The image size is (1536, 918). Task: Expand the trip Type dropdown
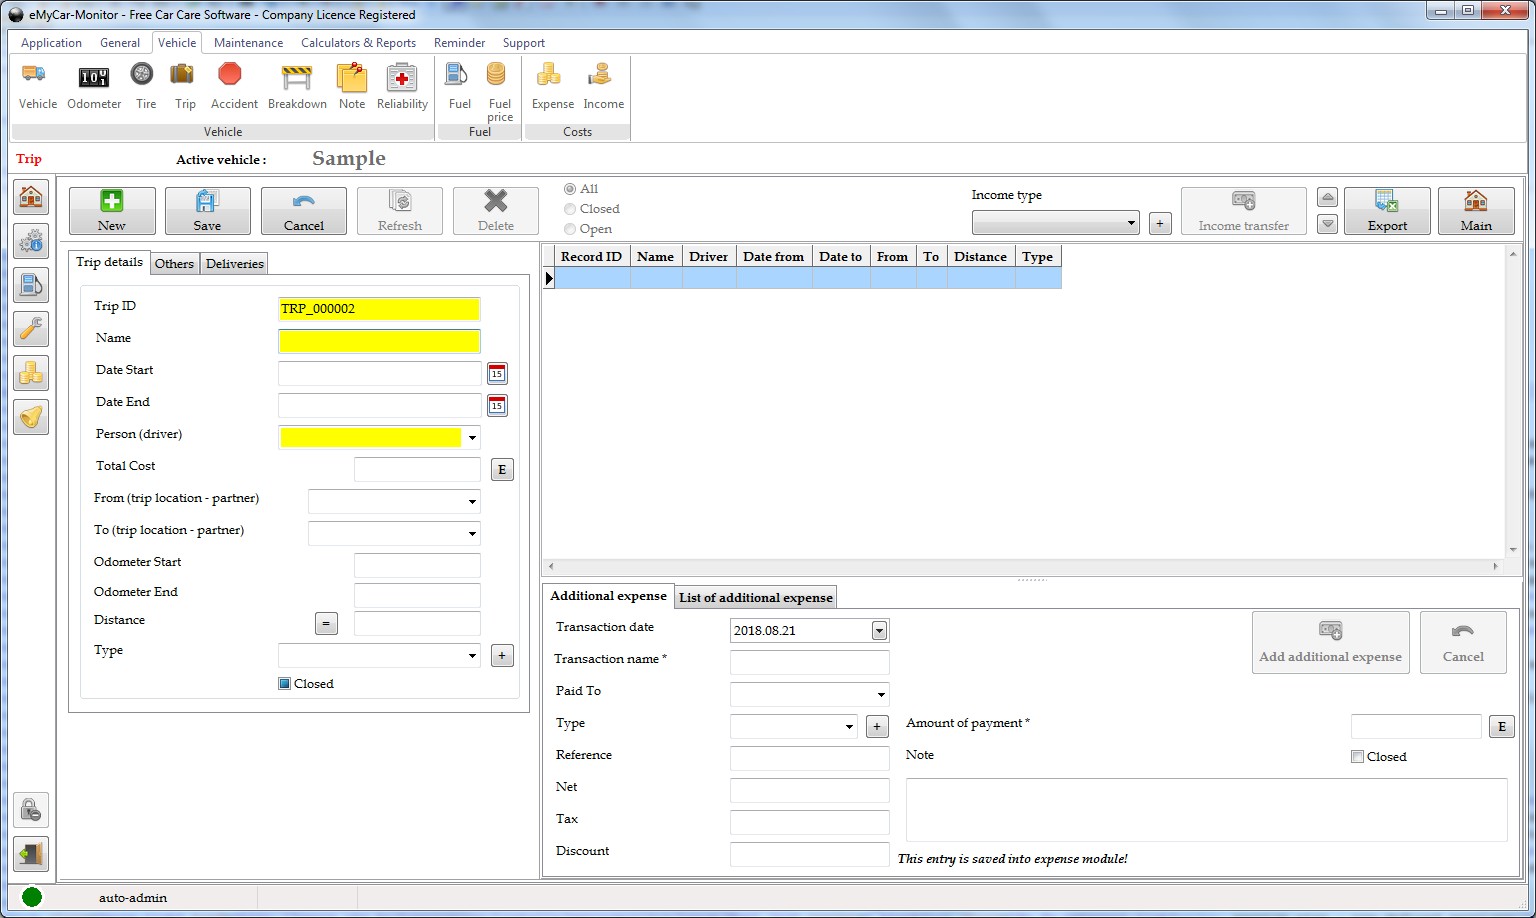[472, 655]
